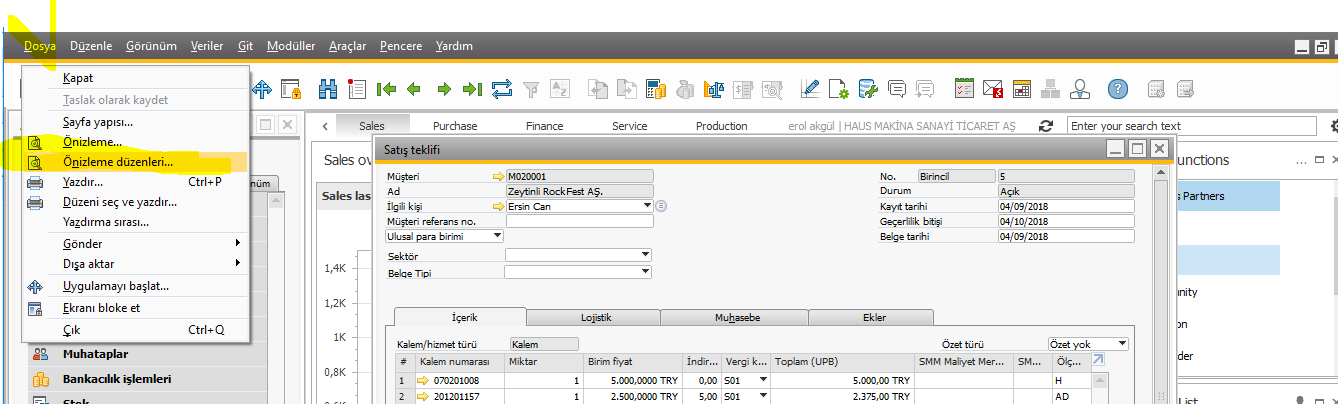Open Layout Designer pencil icon
This screenshot has width=1338, height=404.
pyautogui.click(x=810, y=89)
